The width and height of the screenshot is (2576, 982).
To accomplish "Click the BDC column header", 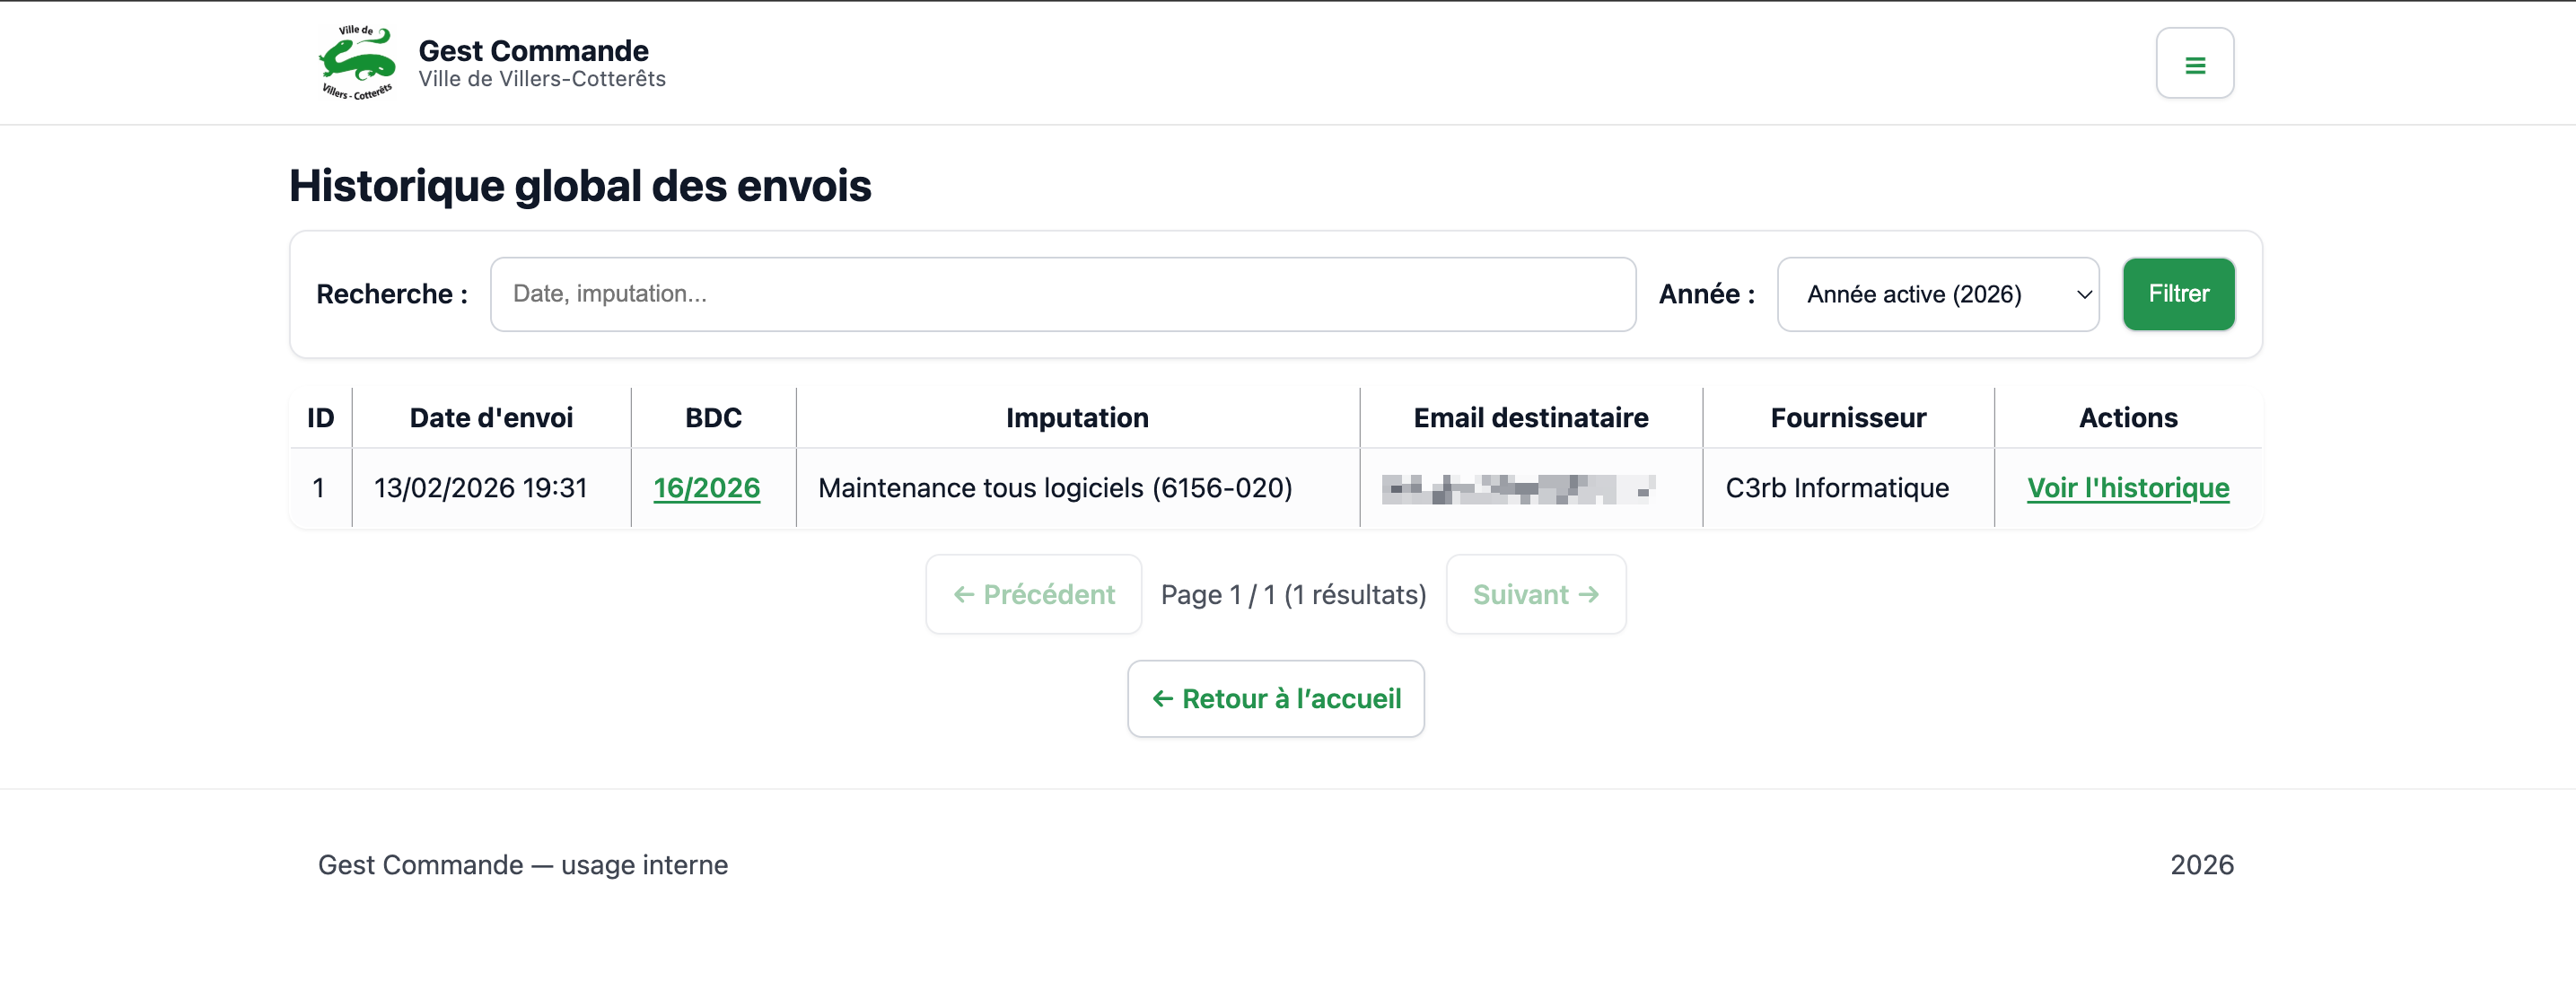I will [713, 418].
